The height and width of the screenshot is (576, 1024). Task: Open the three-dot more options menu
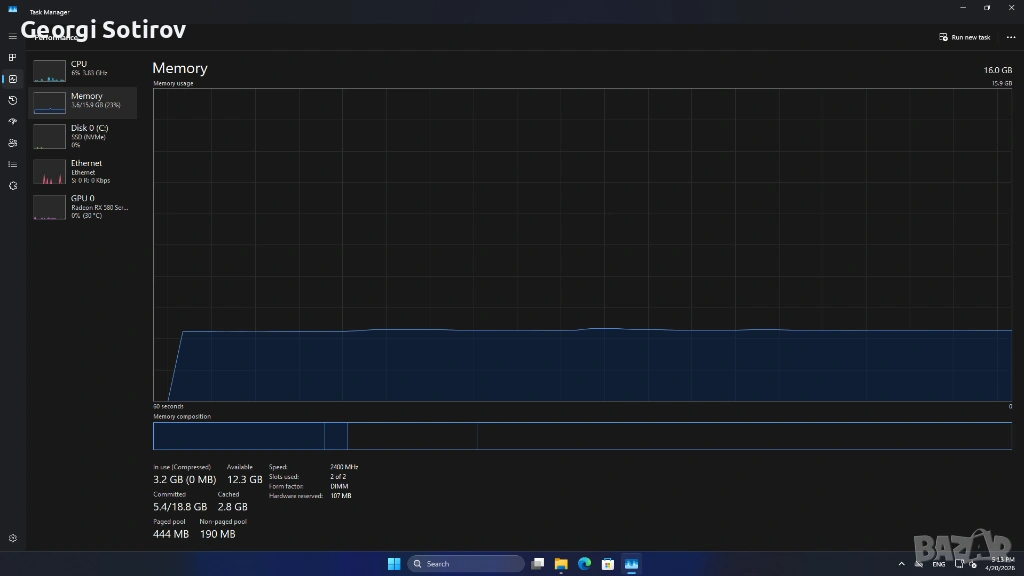[1010, 37]
